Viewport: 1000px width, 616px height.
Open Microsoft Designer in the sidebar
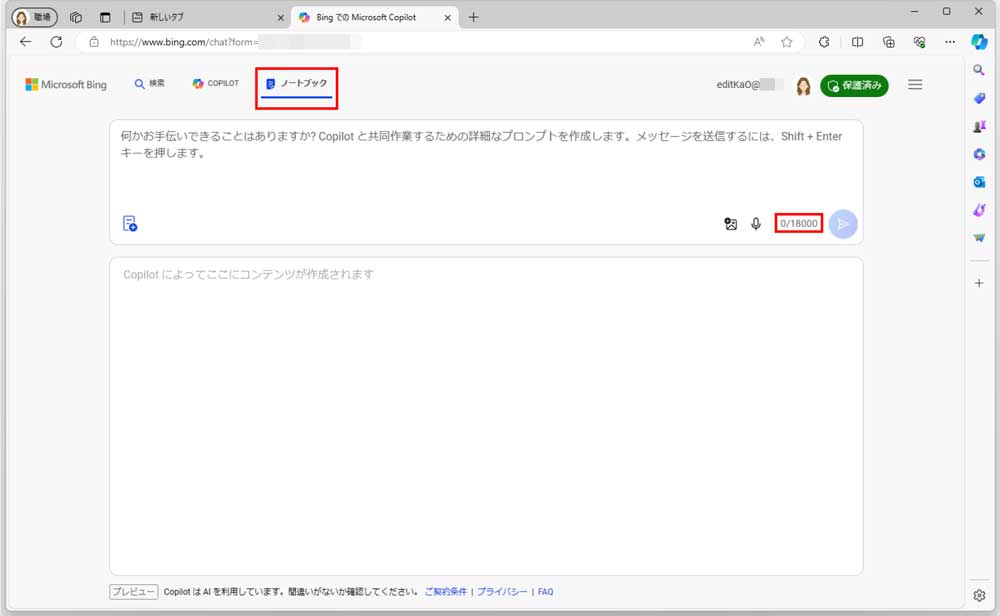point(979,209)
